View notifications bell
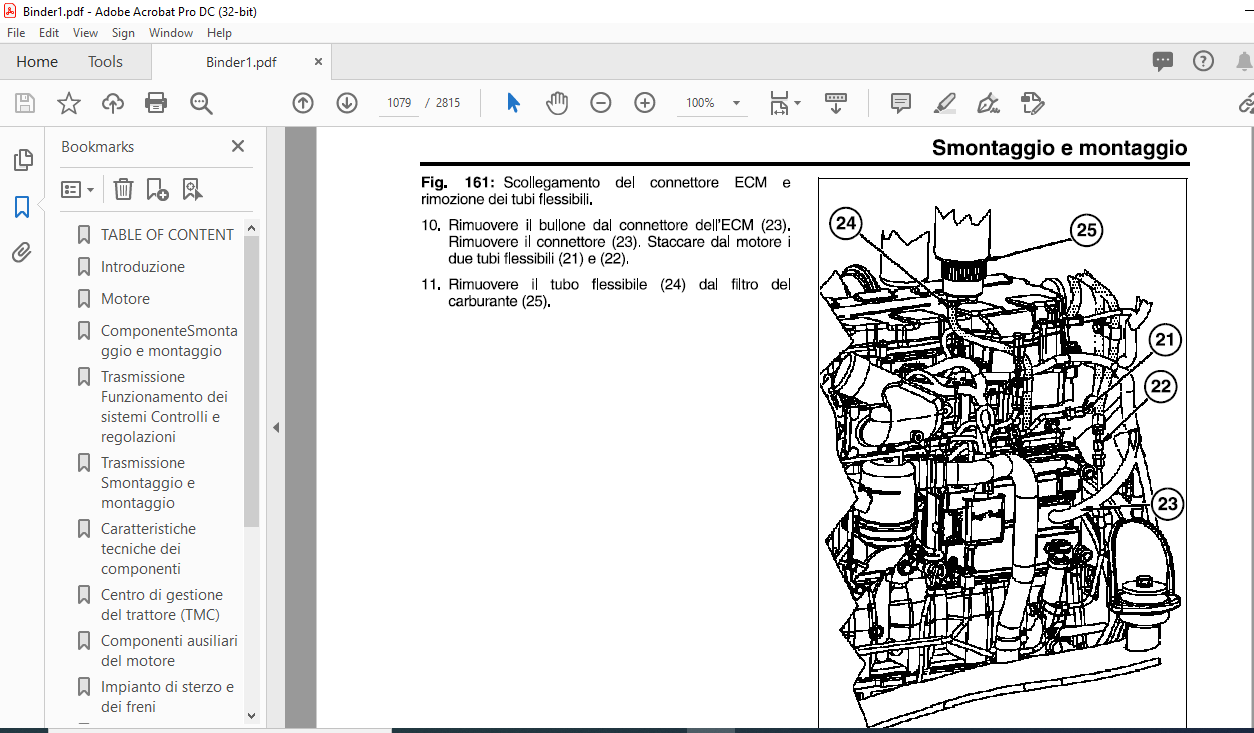The height and width of the screenshot is (733, 1254). (x=1244, y=61)
